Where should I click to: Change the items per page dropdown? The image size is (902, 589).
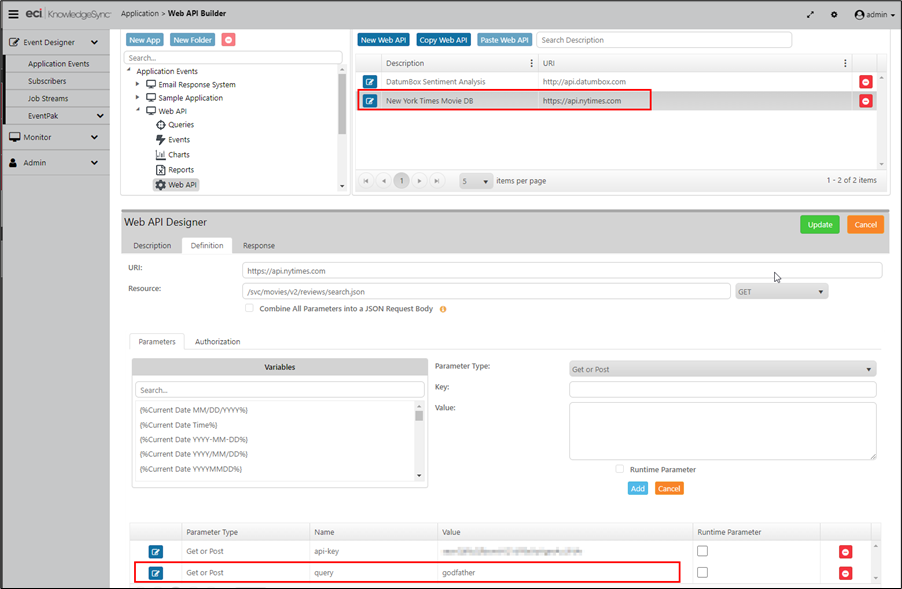pyautogui.click(x=476, y=181)
